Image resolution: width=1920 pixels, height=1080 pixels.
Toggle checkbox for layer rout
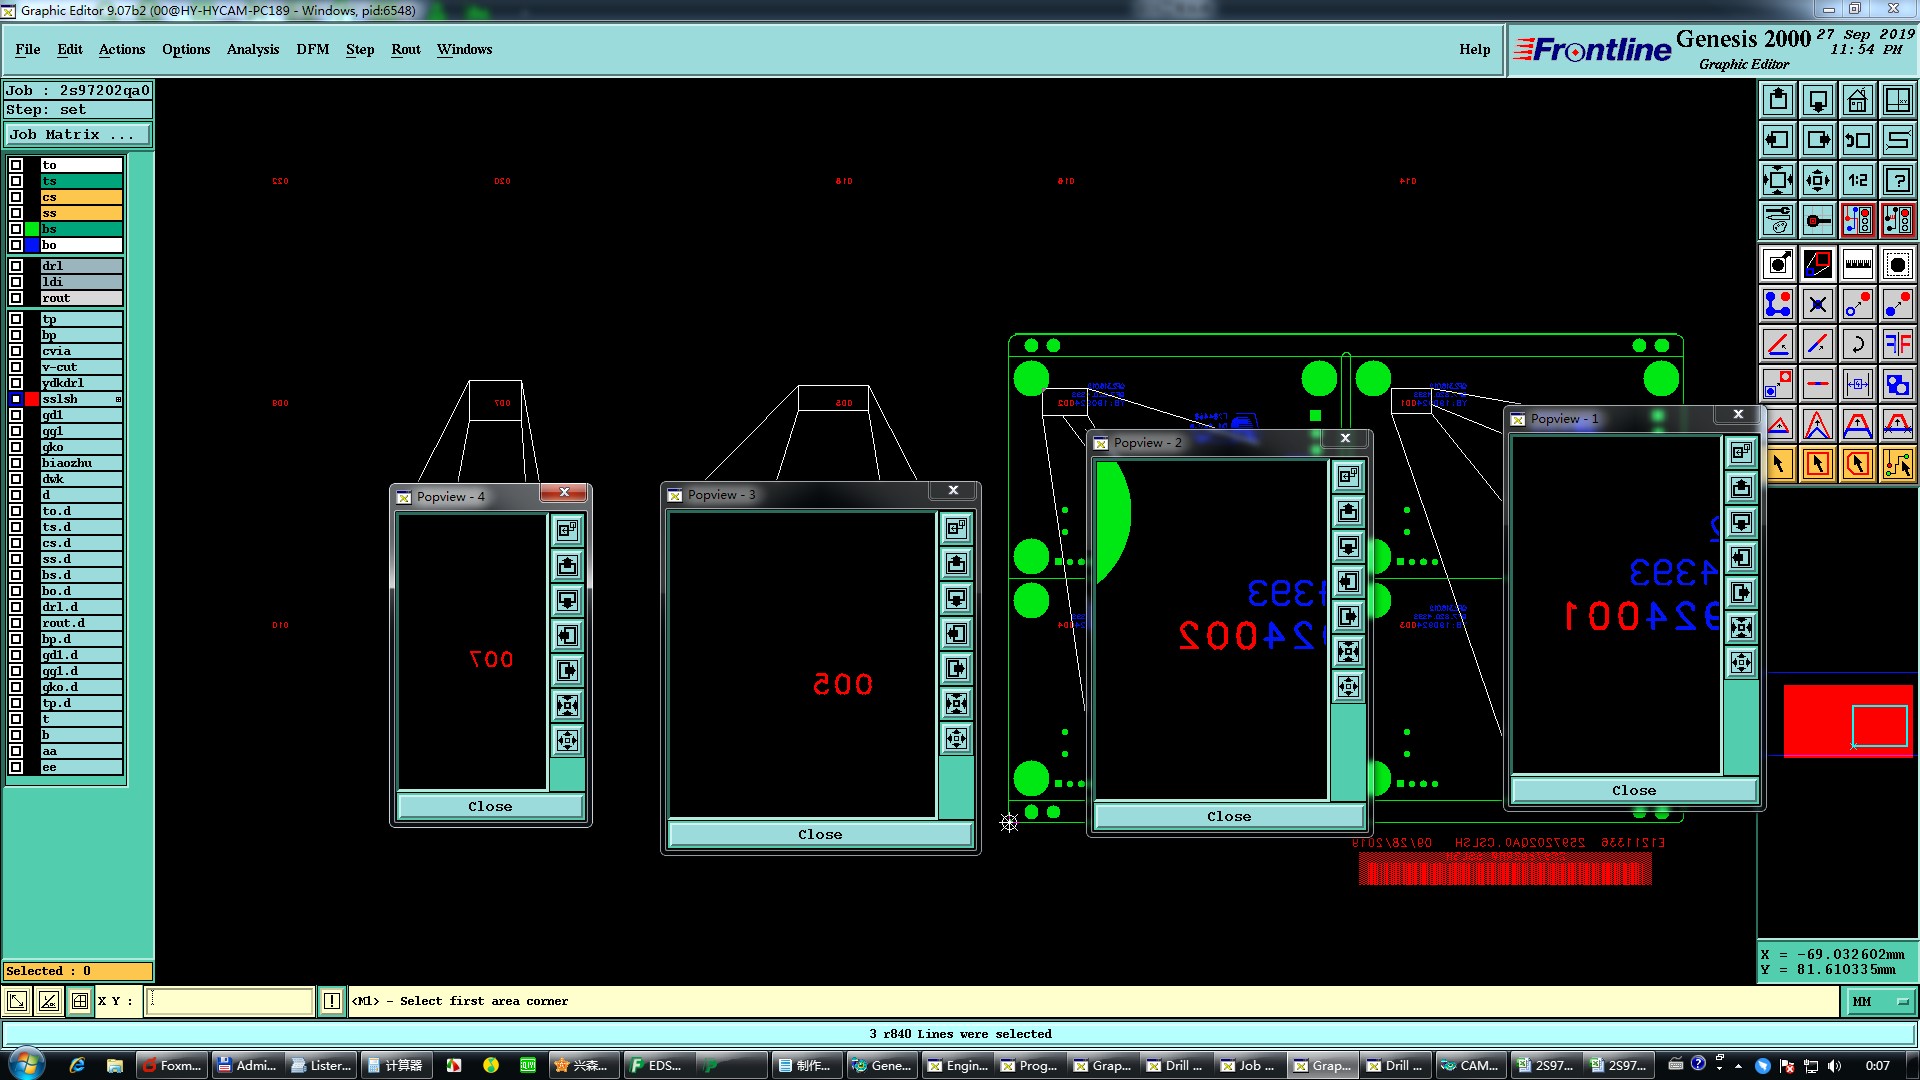pyautogui.click(x=16, y=298)
